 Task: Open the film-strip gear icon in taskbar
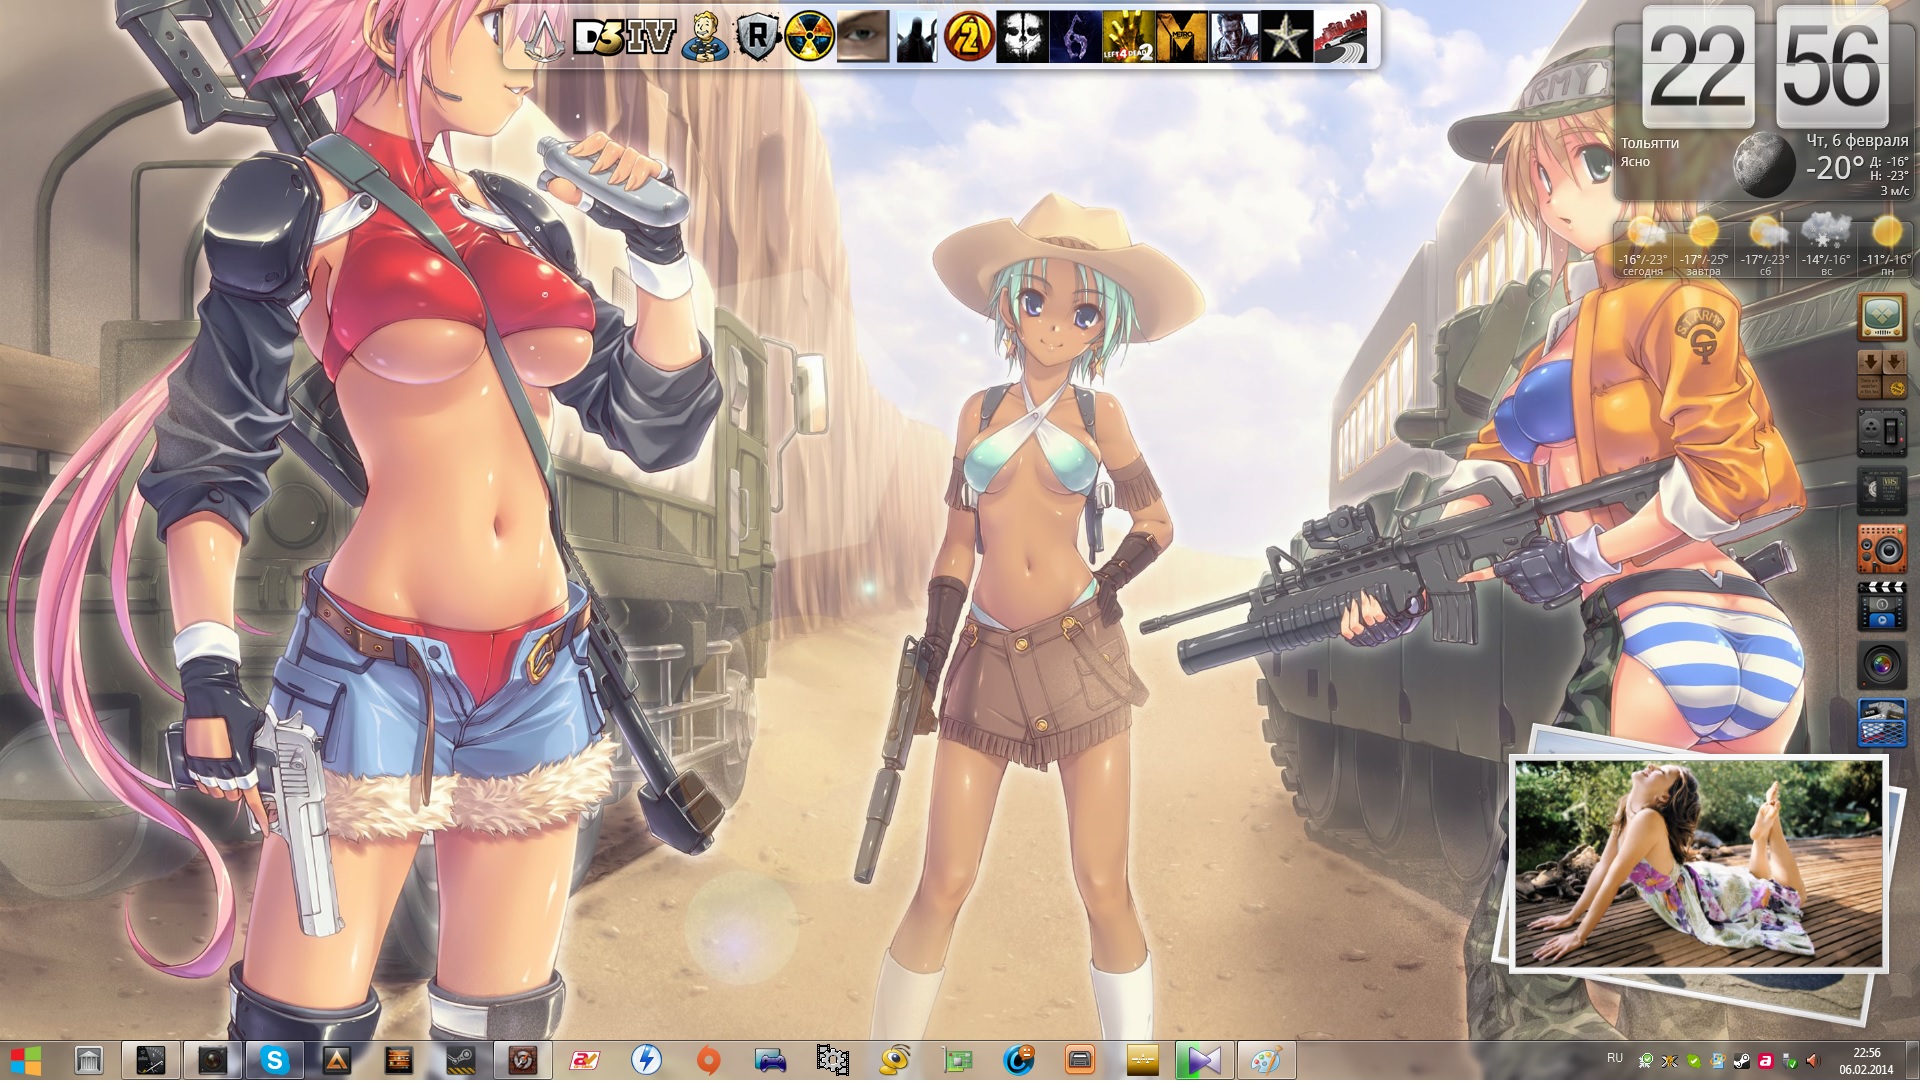click(833, 1062)
